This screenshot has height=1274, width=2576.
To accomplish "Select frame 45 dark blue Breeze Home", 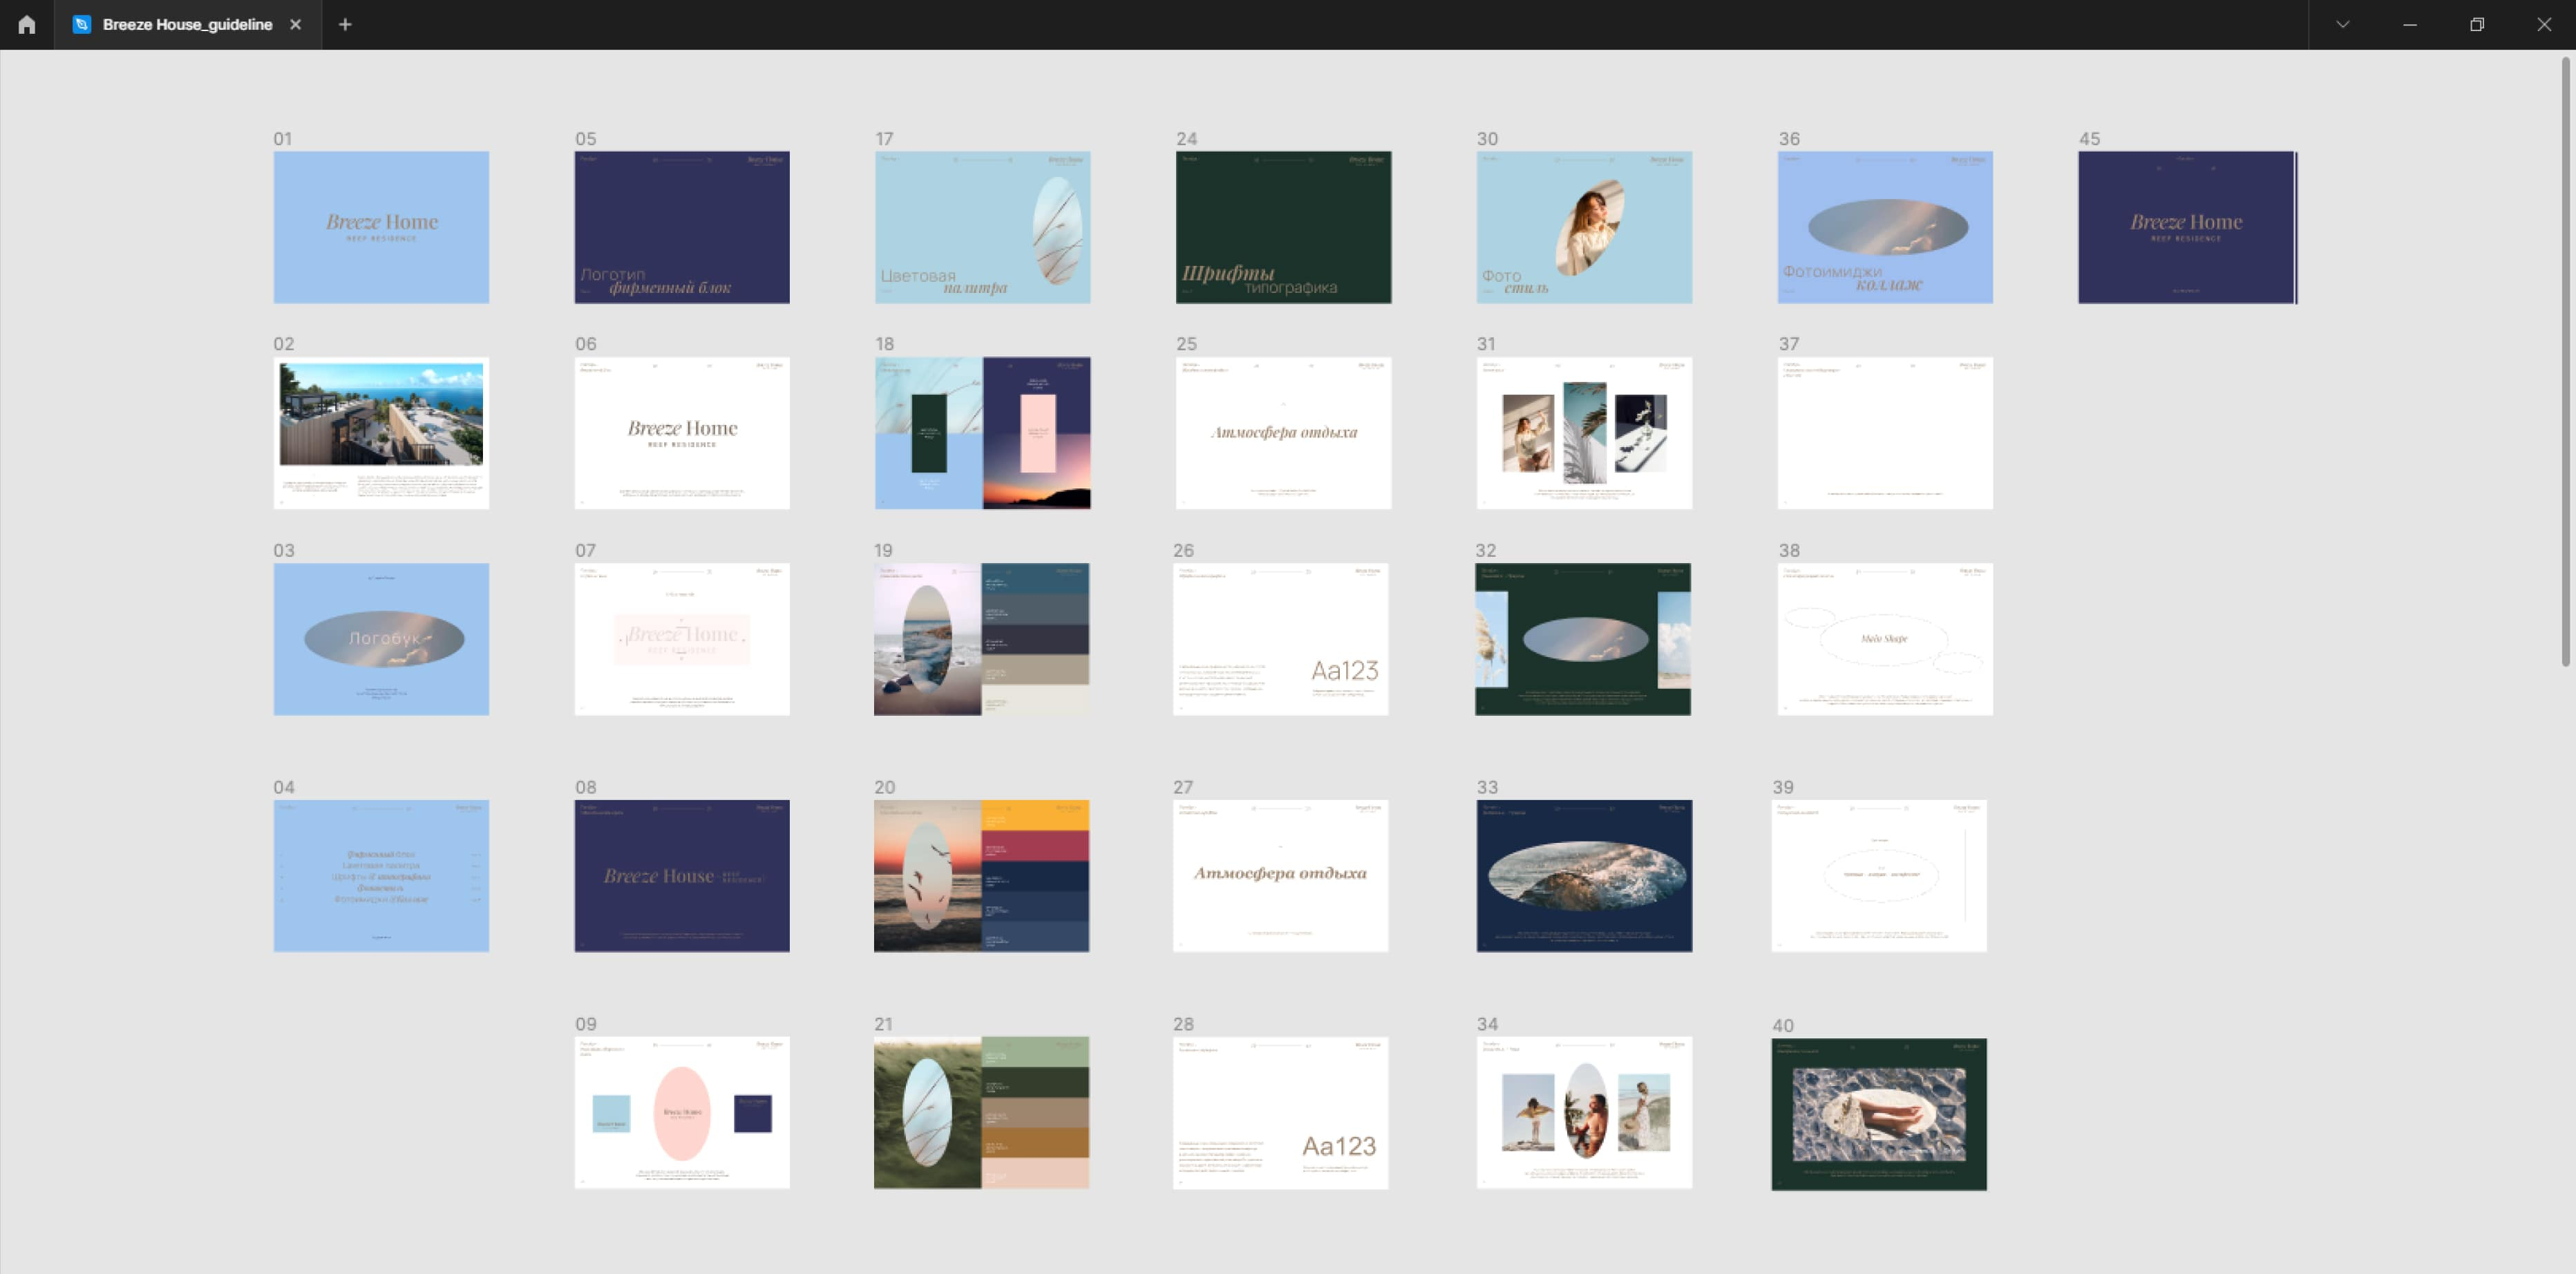I will 2186,227.
